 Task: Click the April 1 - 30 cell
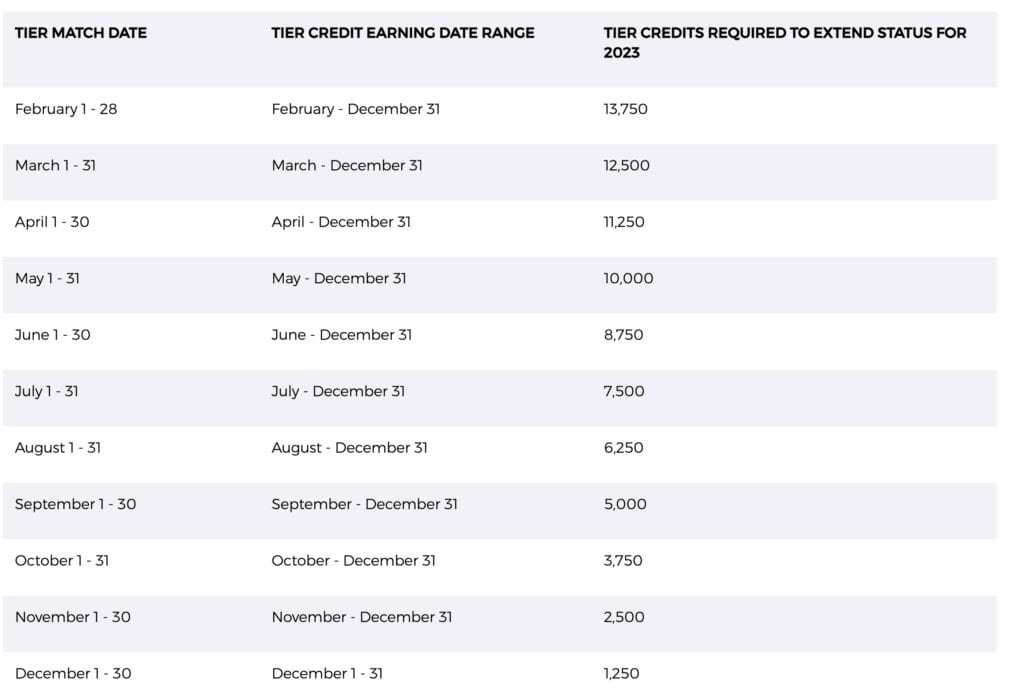52,222
